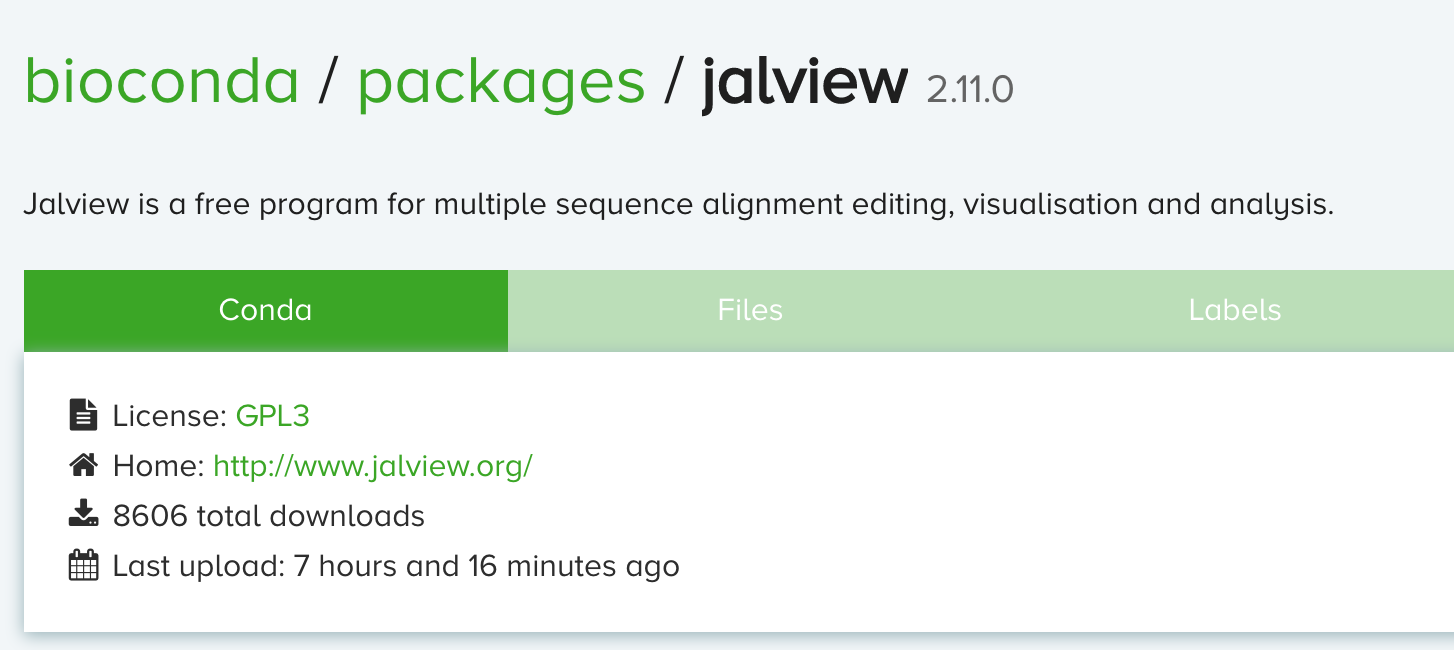The width and height of the screenshot is (1454, 650).
Task: Visit the http://www.jalview.org/ homepage link
Action: (x=373, y=465)
